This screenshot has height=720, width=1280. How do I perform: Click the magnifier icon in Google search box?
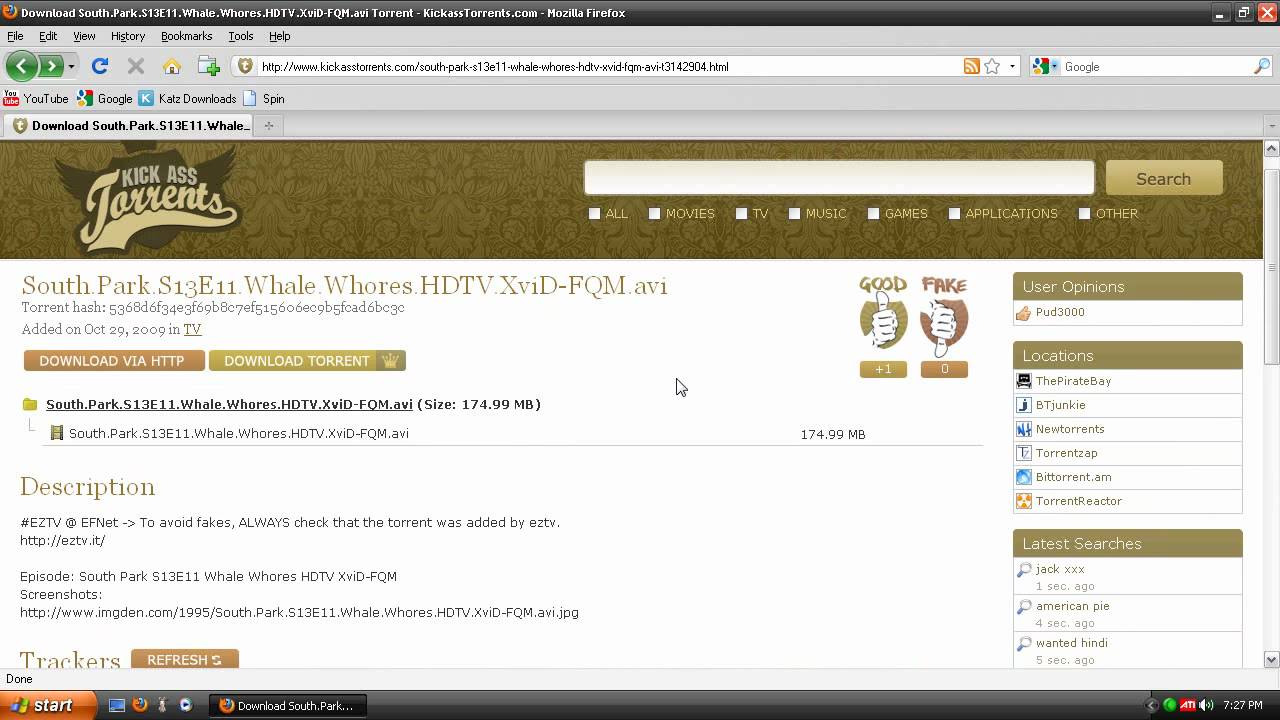click(1262, 67)
